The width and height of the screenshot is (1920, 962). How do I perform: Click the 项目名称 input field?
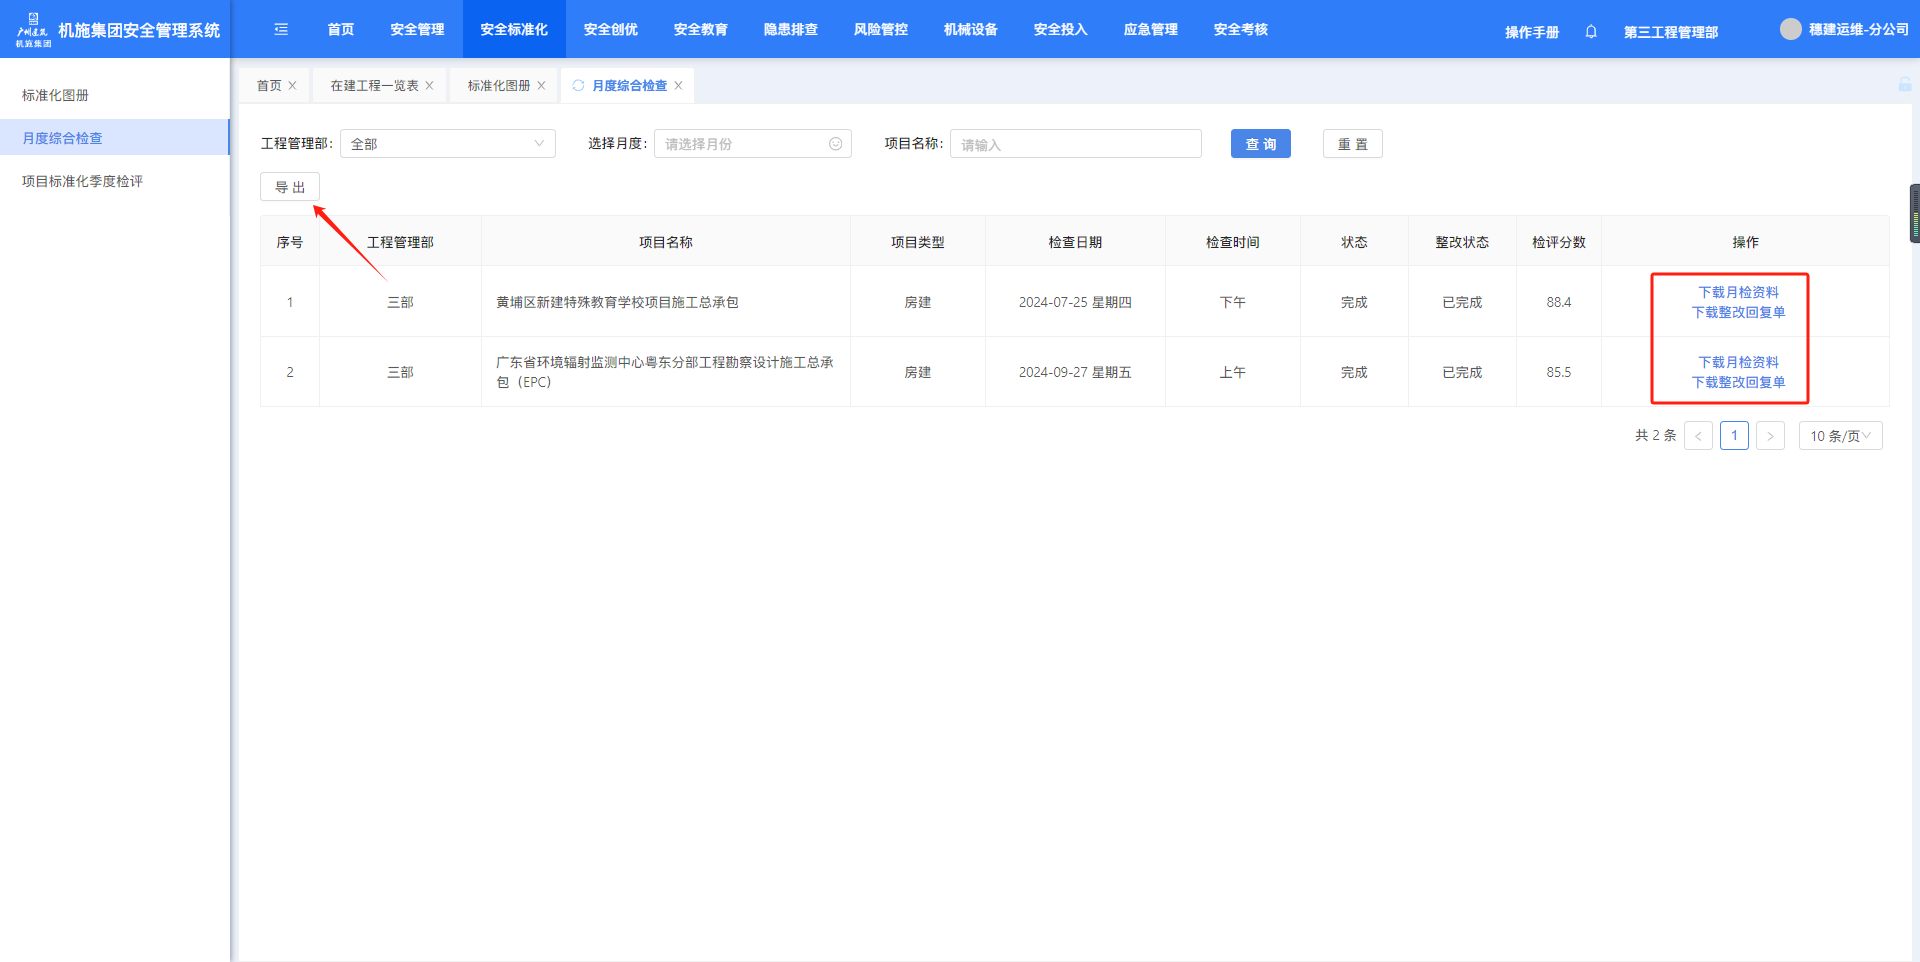(1075, 144)
